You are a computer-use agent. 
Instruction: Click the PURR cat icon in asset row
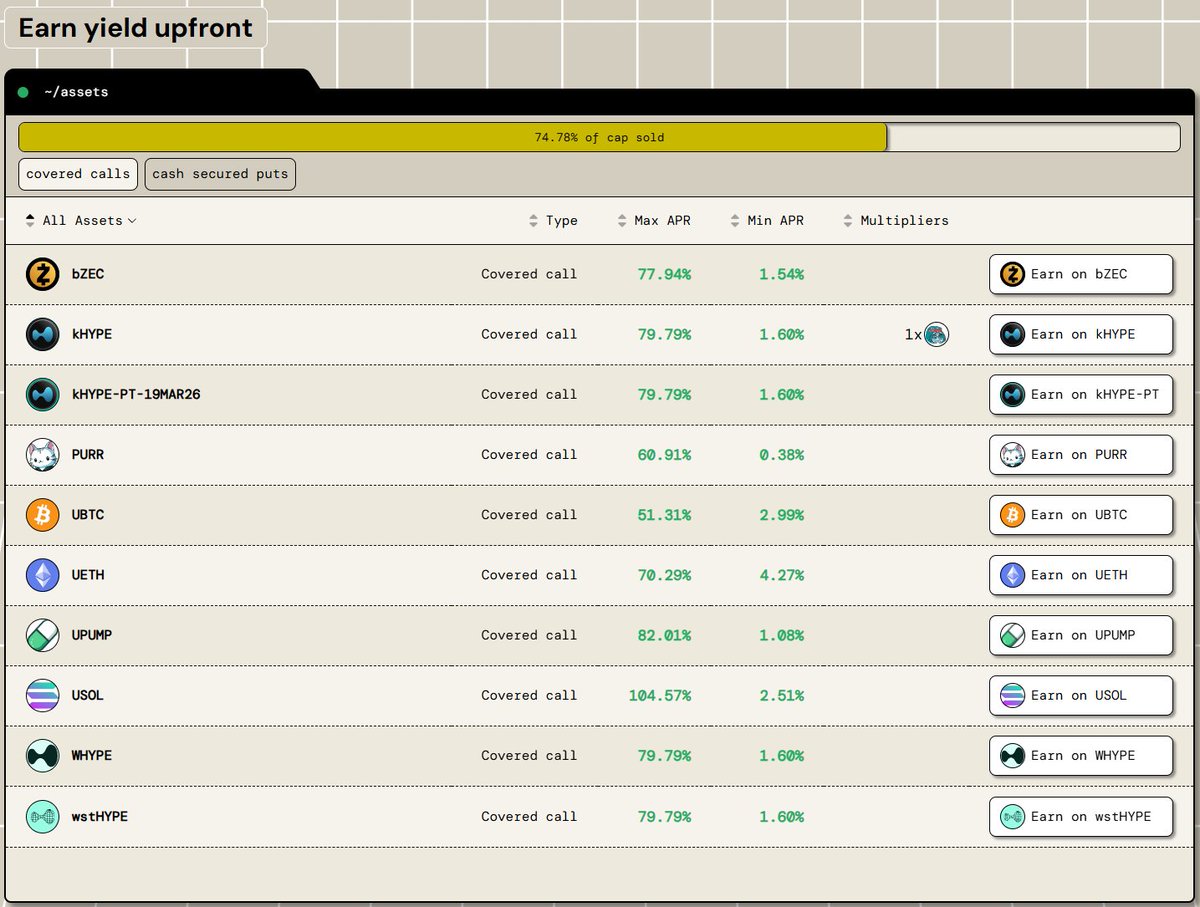coord(43,455)
